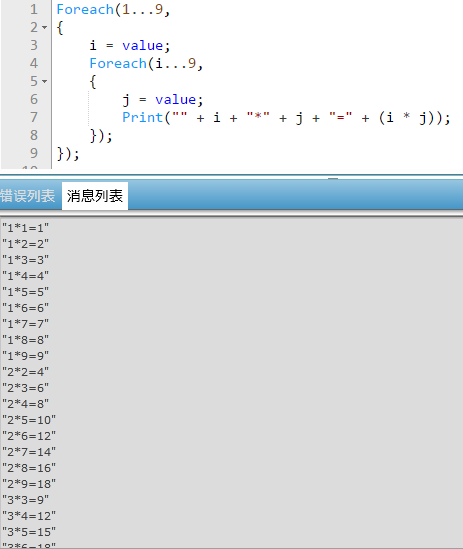Select output row "2*4=8"

click(x=26, y=404)
